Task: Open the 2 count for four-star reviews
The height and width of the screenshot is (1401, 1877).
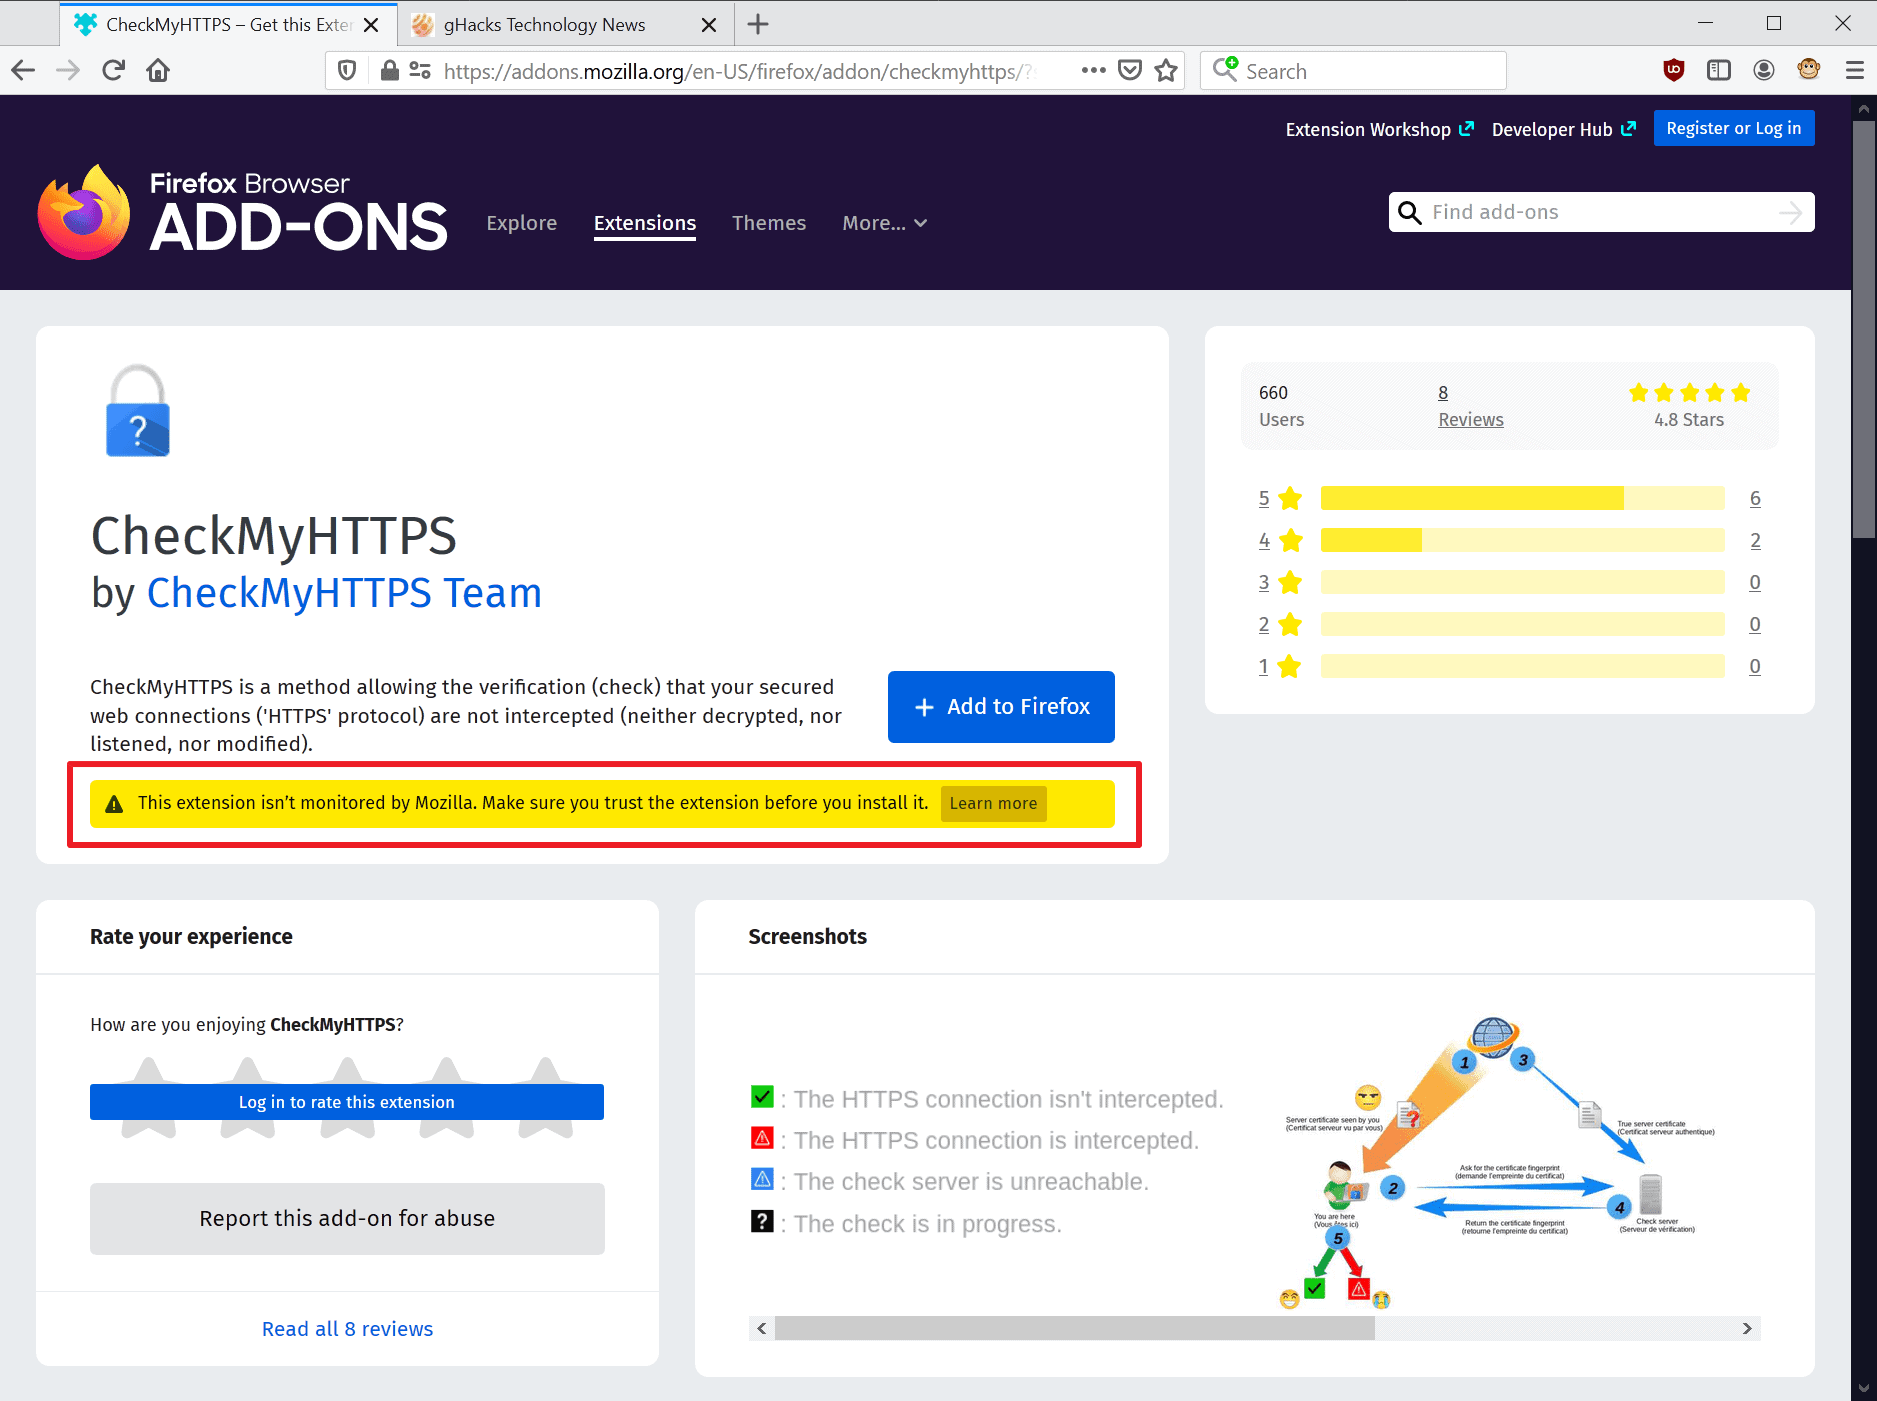Action: pyautogui.click(x=1755, y=540)
